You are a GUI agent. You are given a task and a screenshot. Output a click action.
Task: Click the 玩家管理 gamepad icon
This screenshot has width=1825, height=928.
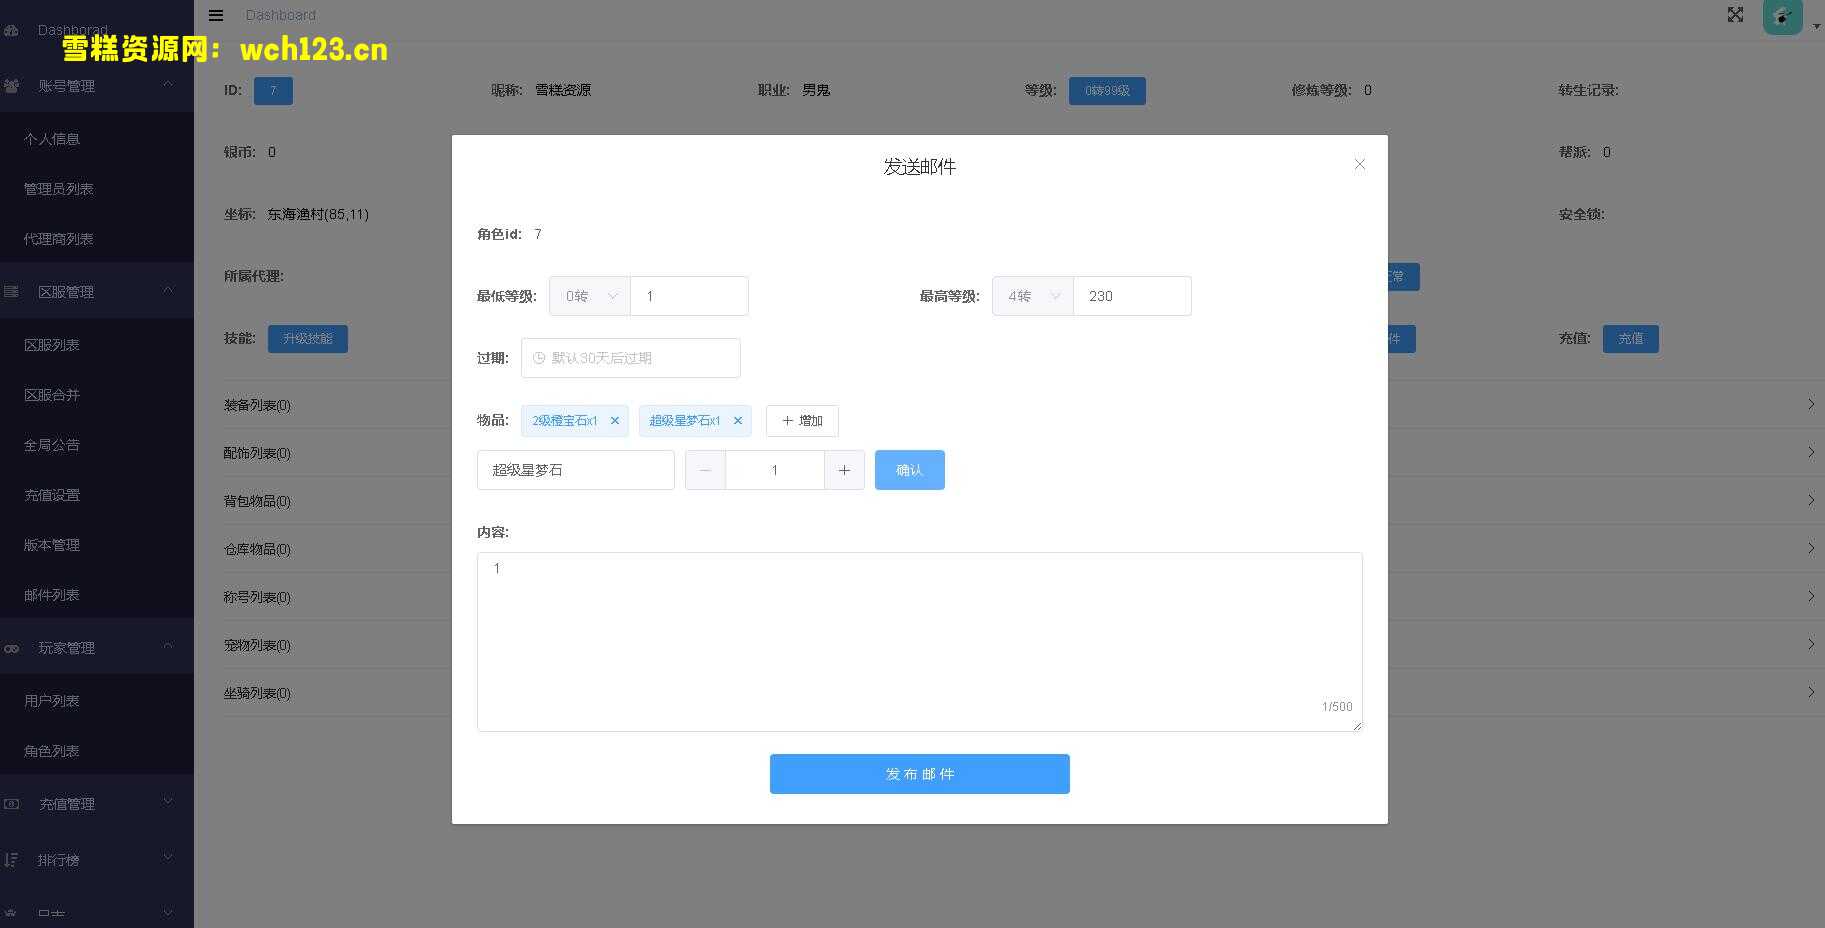coord(12,649)
